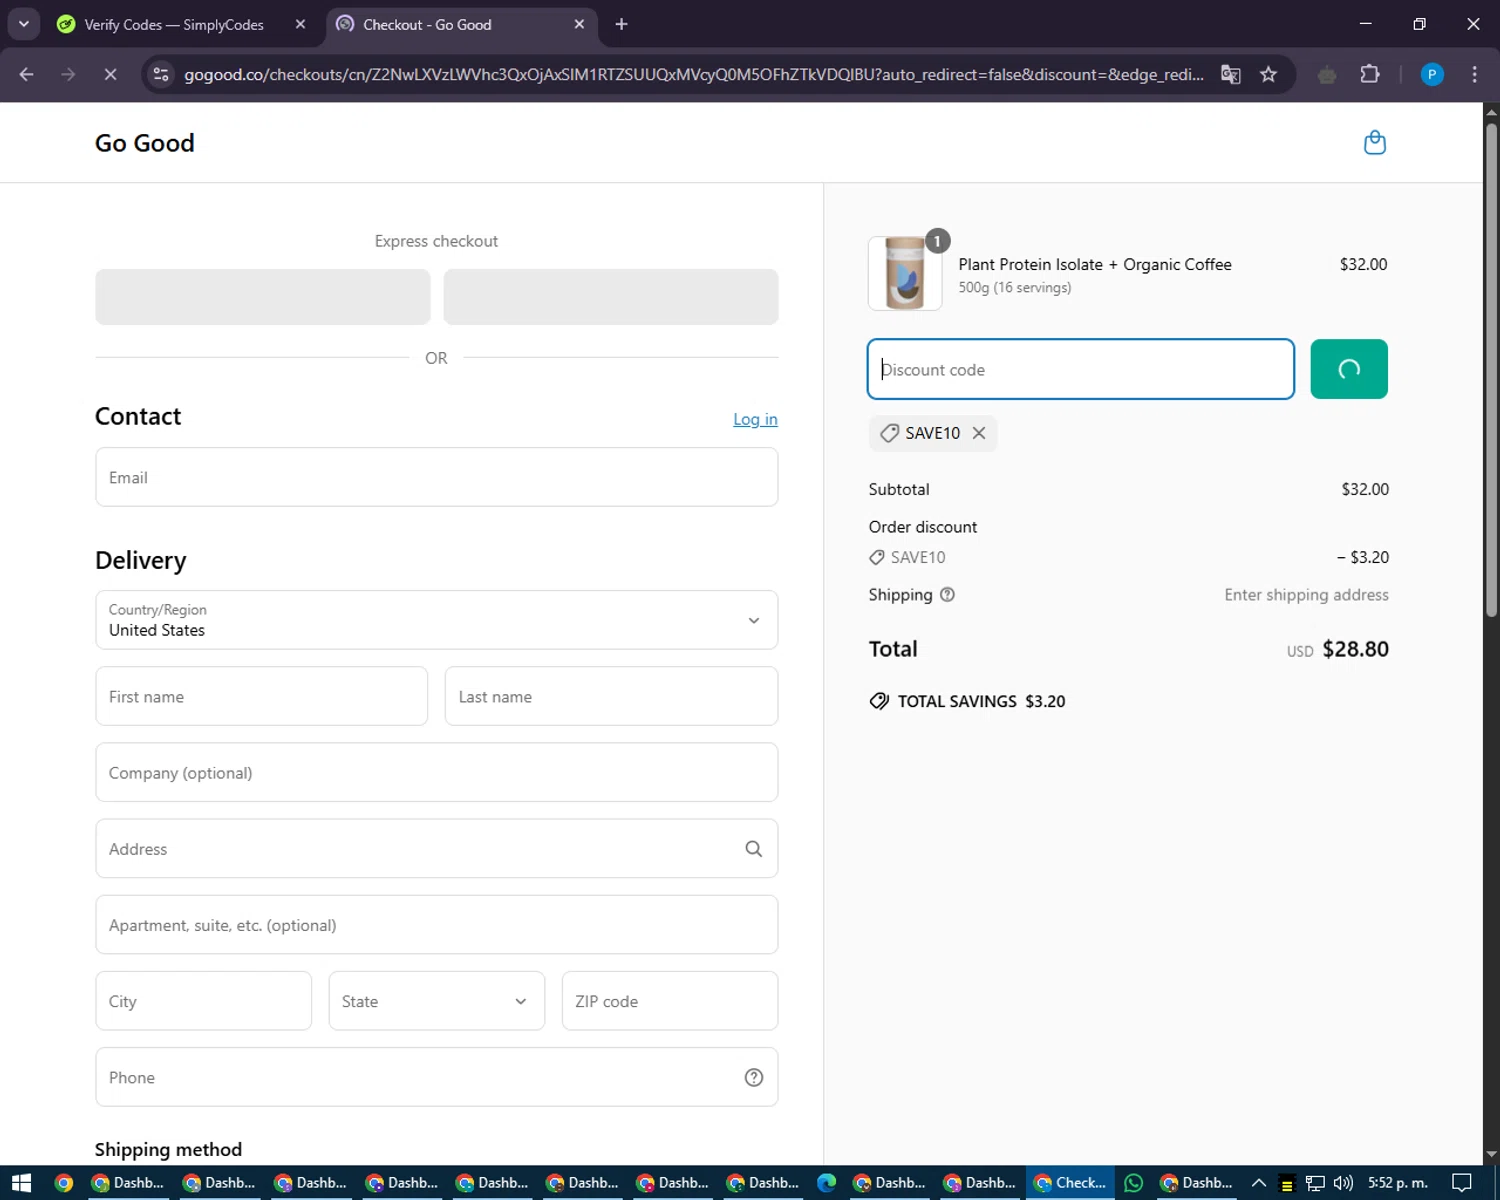1500x1200 pixels.
Task: Expand the Country/Region dropdown
Action: point(437,620)
